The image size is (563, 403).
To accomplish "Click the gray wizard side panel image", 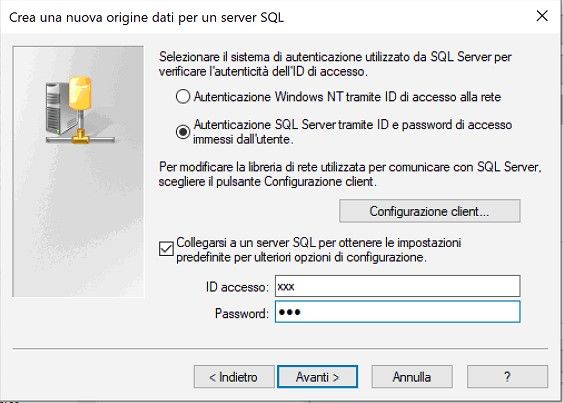I will pos(78,172).
